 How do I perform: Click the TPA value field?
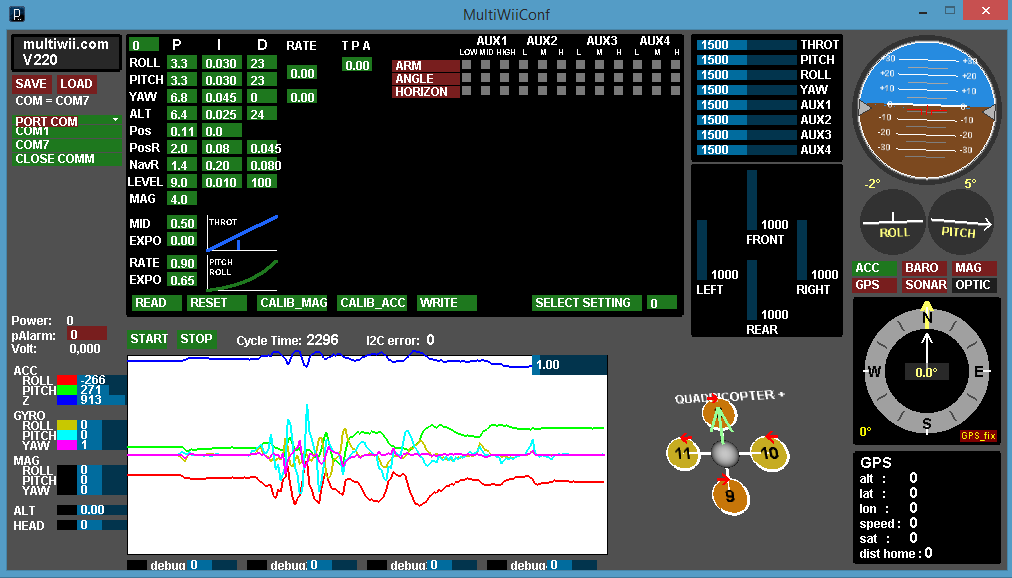358,65
